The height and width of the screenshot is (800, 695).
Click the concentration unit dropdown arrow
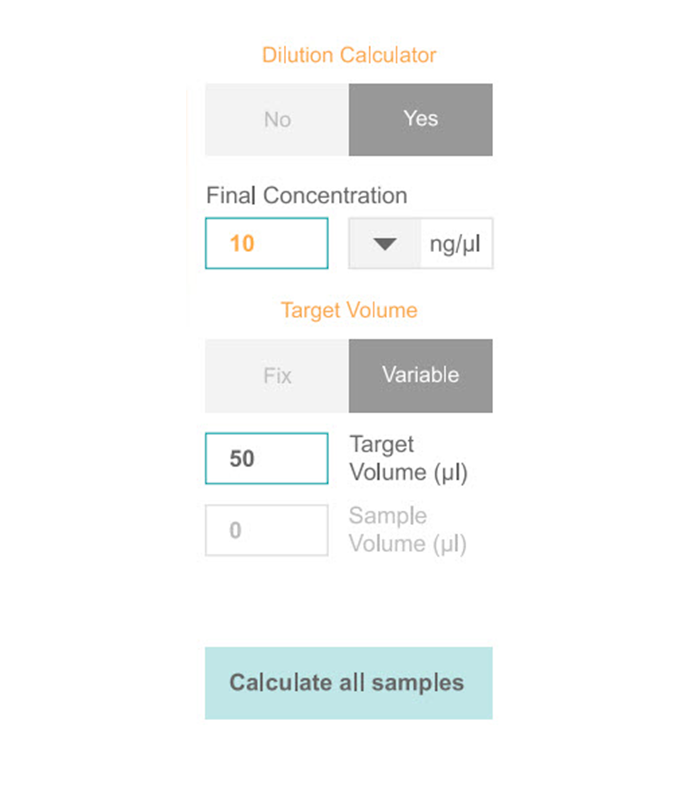[x=385, y=243]
